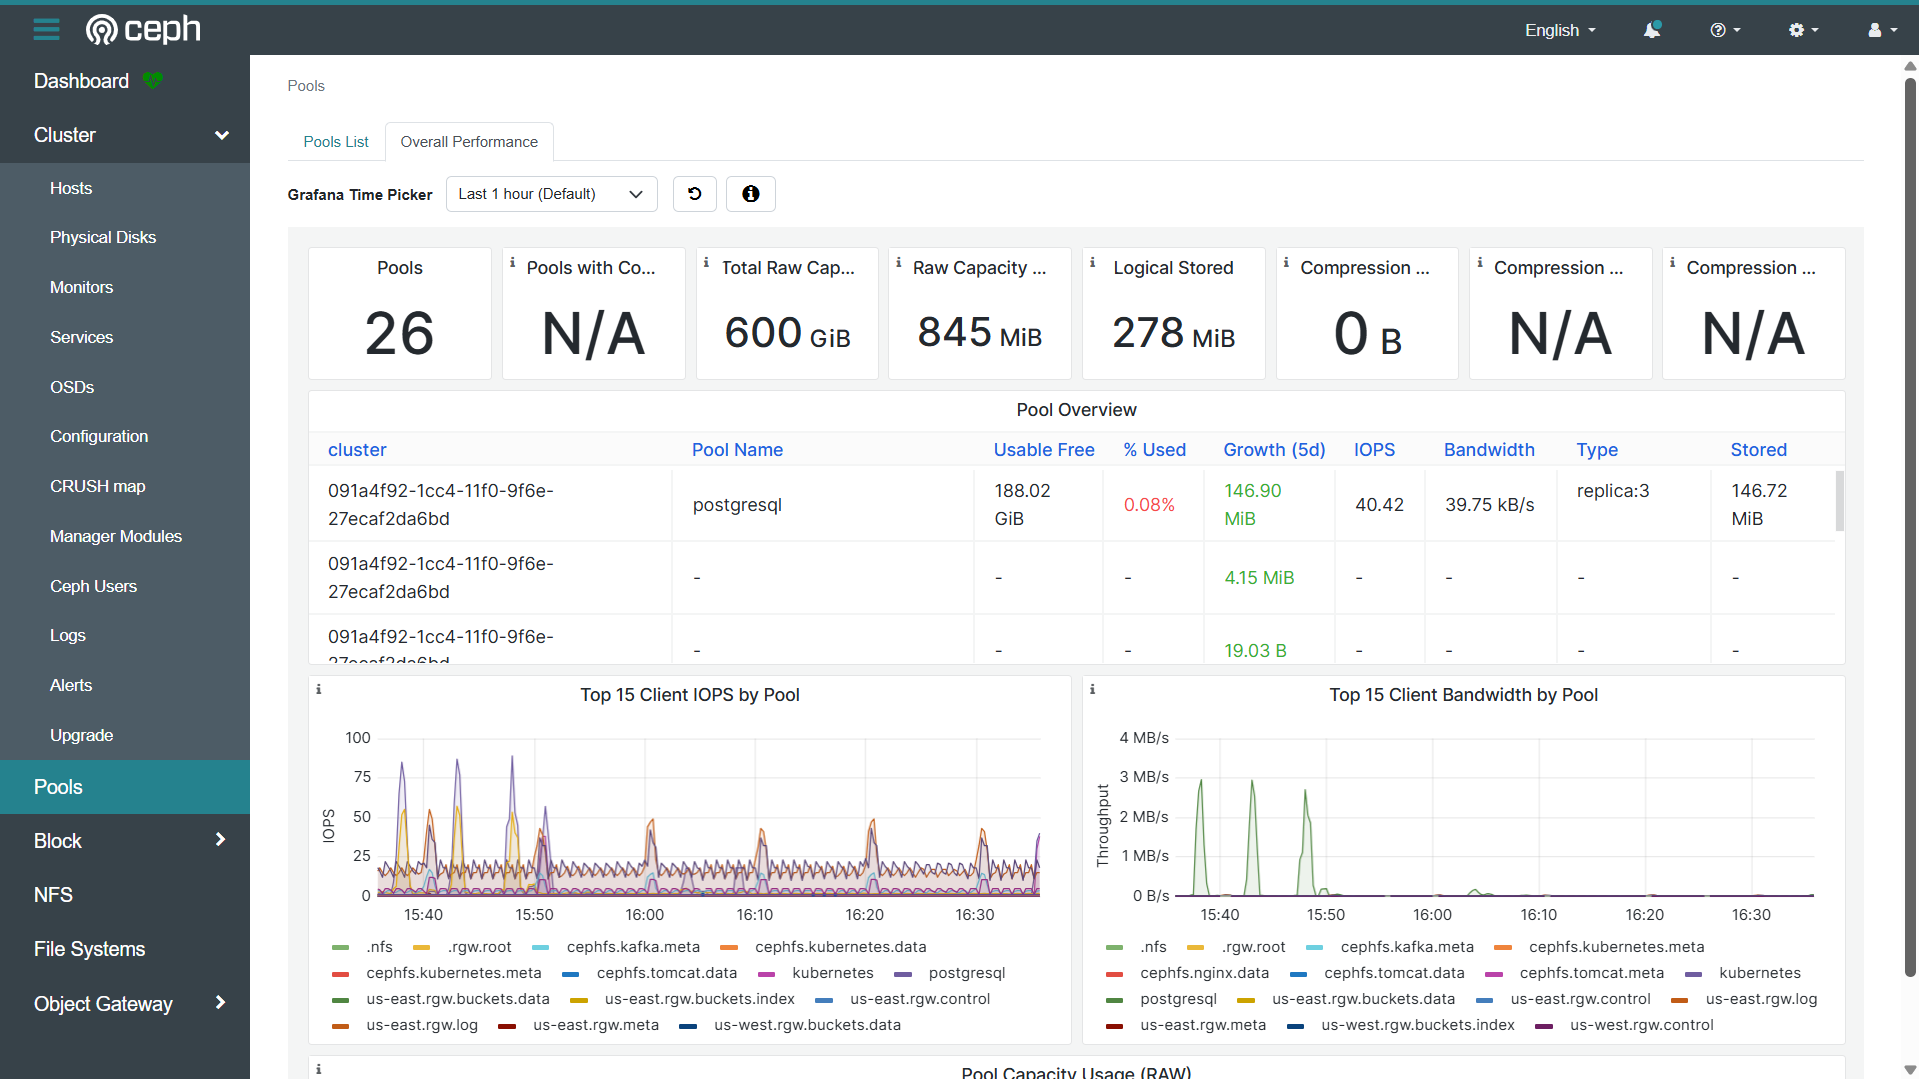Sort table by % Used column
Viewport: 1919px width, 1079px height.
[1154, 450]
